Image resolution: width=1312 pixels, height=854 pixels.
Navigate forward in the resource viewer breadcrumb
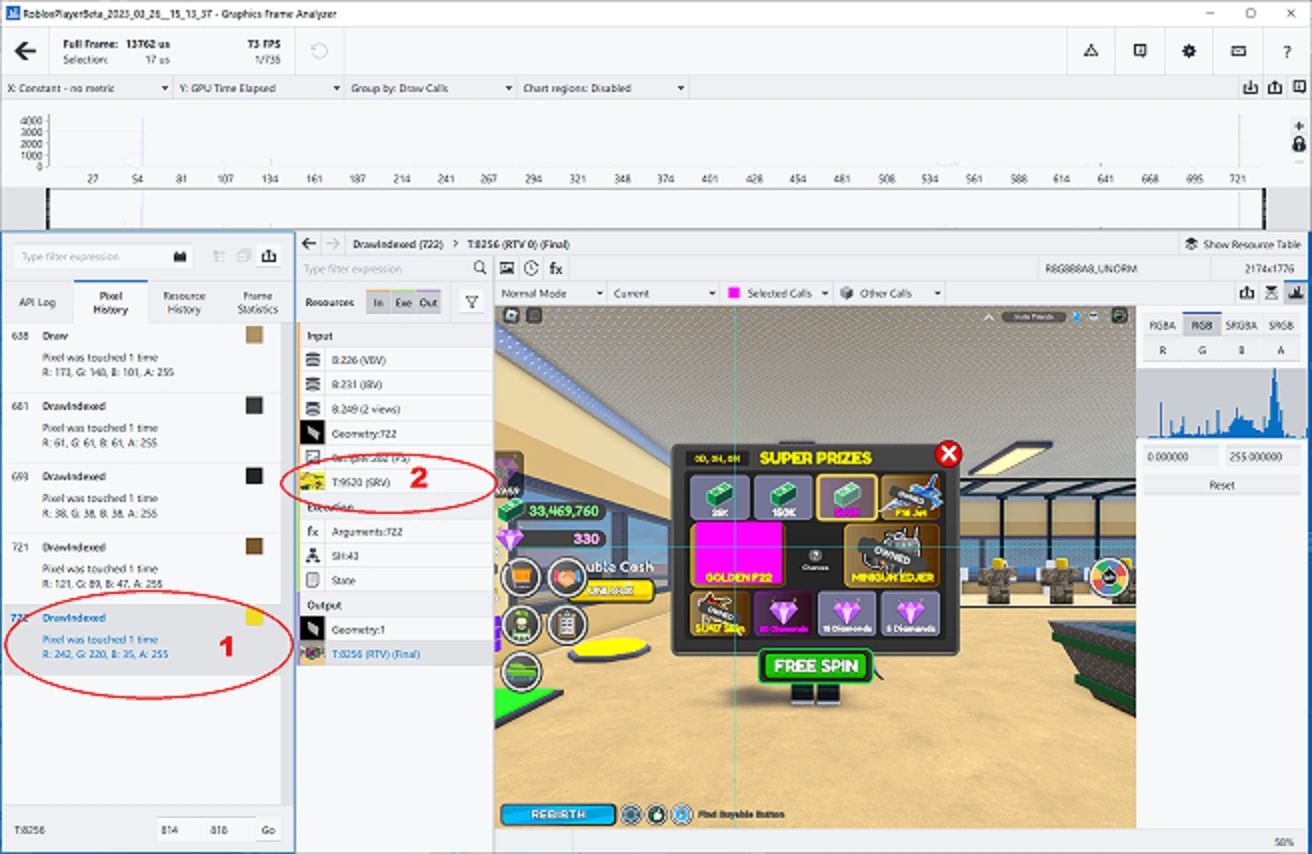(333, 244)
